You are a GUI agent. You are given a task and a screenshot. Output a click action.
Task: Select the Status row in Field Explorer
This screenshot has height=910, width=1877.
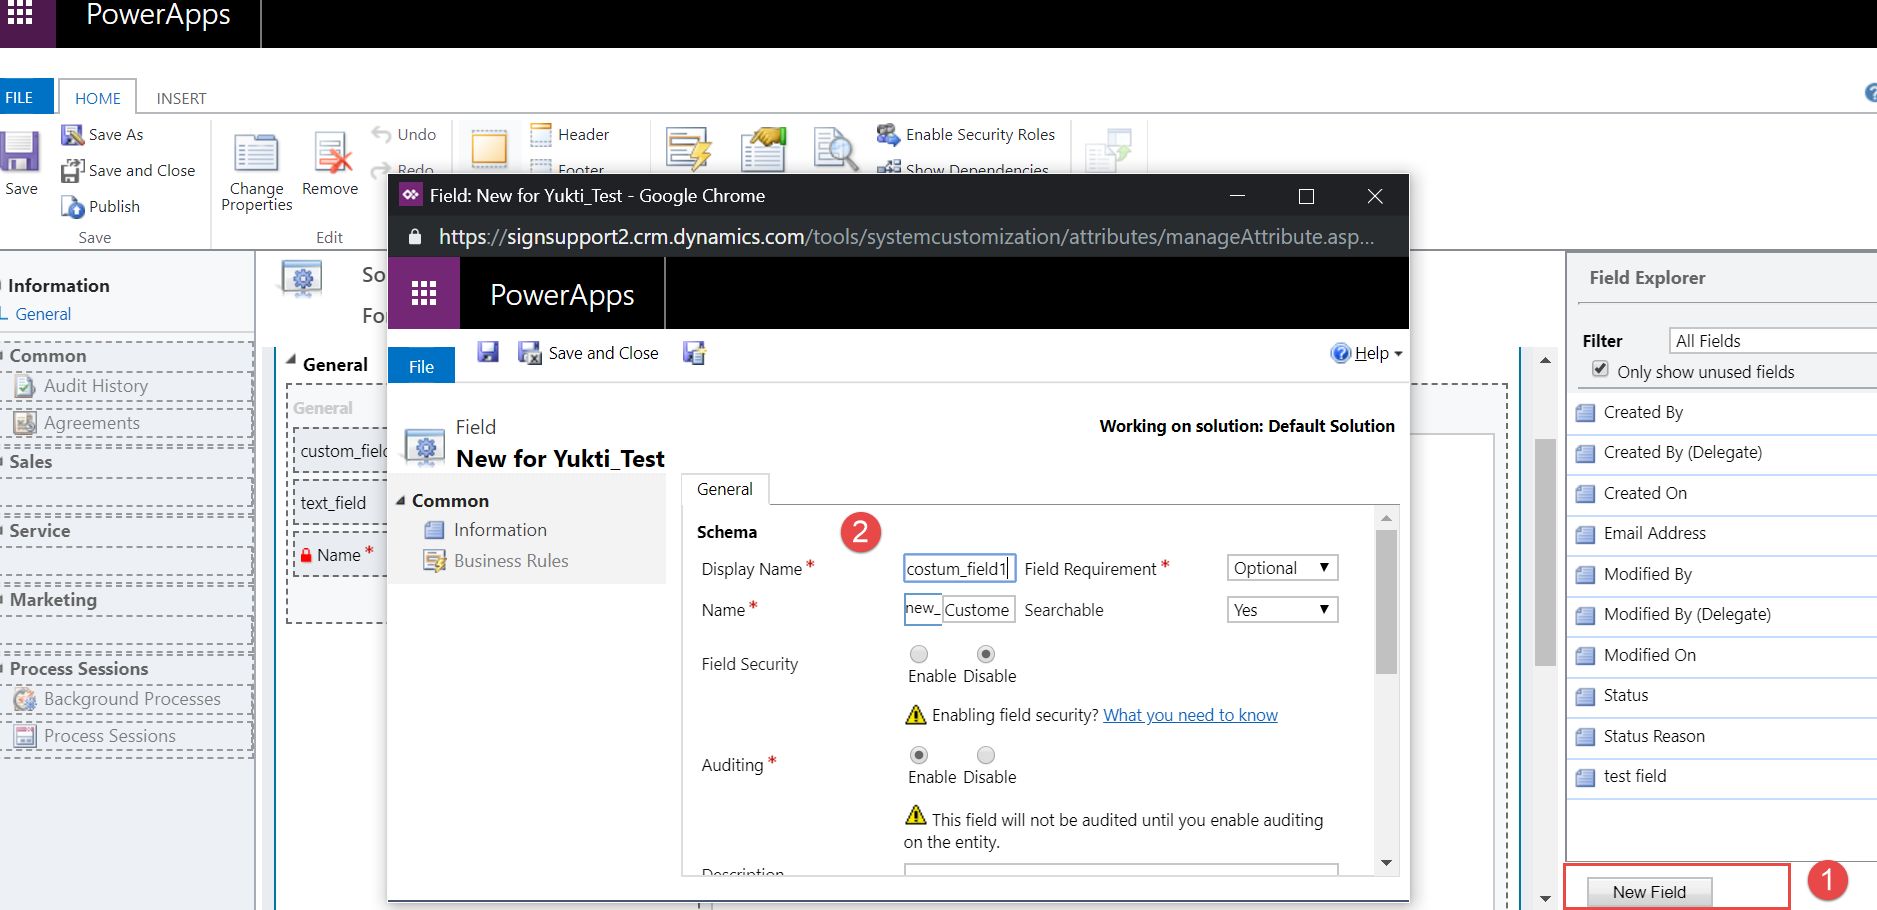pyautogui.click(x=1721, y=696)
